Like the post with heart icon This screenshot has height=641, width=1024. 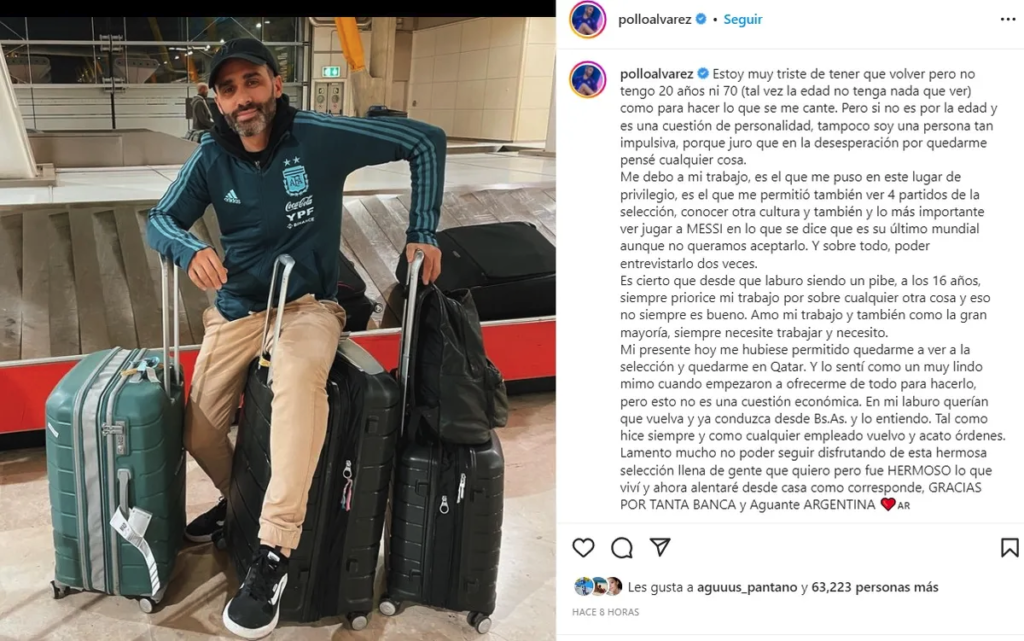tap(583, 547)
